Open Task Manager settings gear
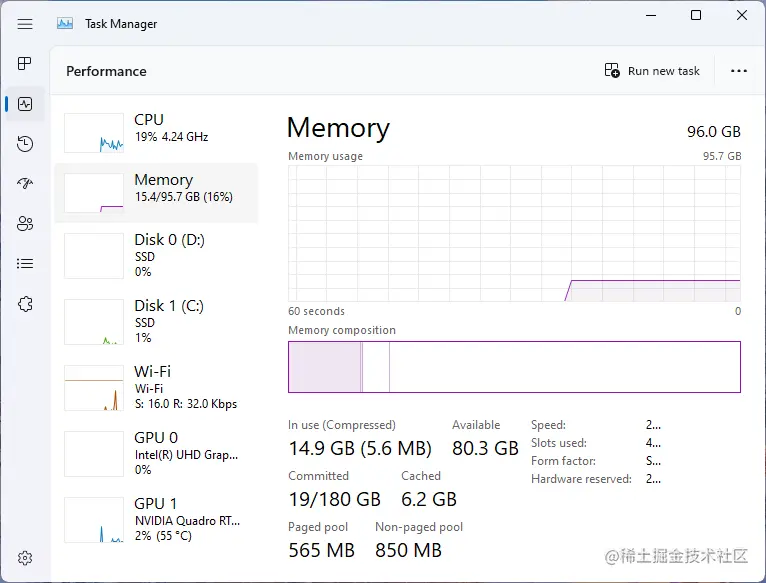Image resolution: width=766 pixels, height=583 pixels. coord(25,558)
